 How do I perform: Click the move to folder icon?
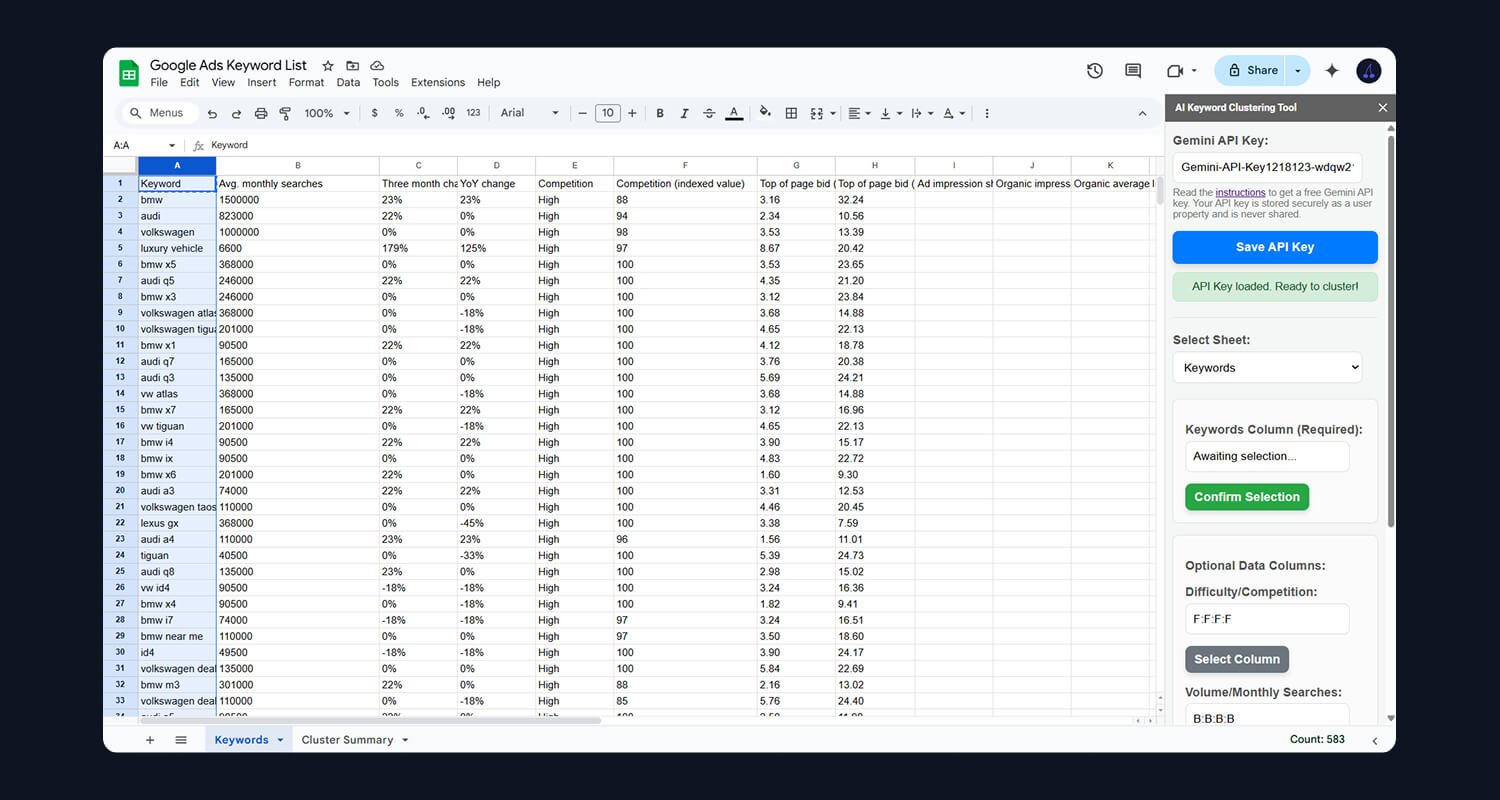352,66
